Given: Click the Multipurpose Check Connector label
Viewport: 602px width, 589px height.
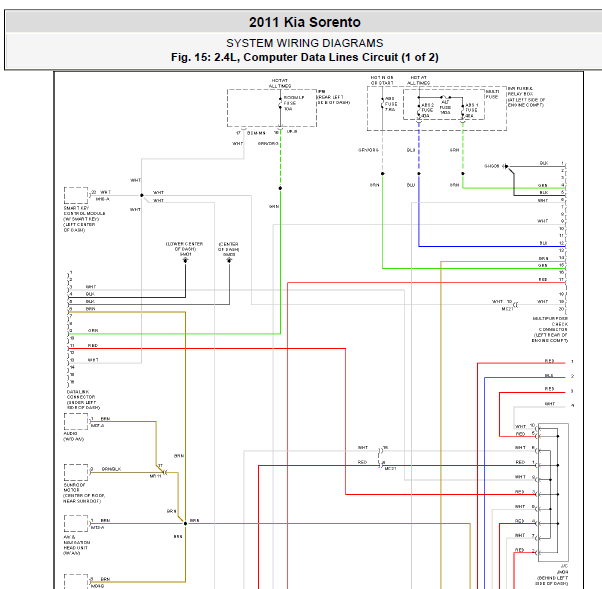Looking at the screenshot, I should click(x=550, y=329).
